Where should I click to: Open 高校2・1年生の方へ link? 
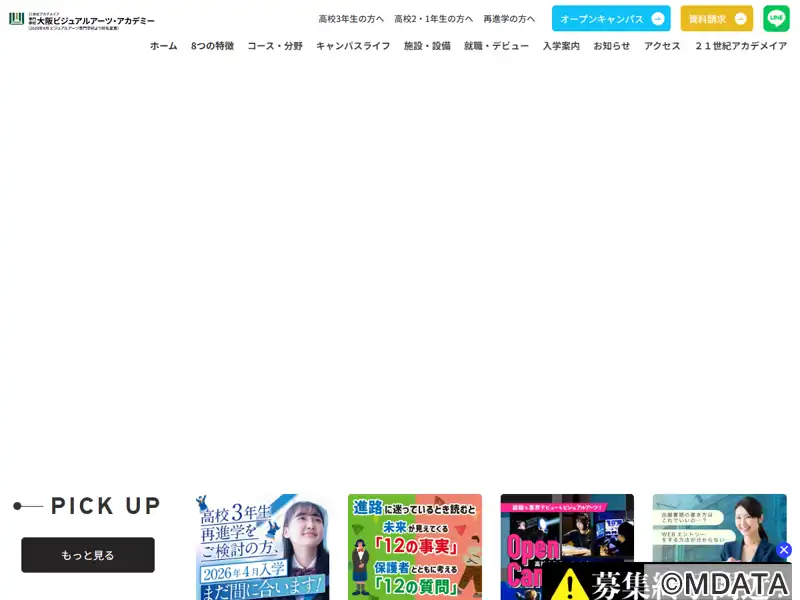point(433,19)
